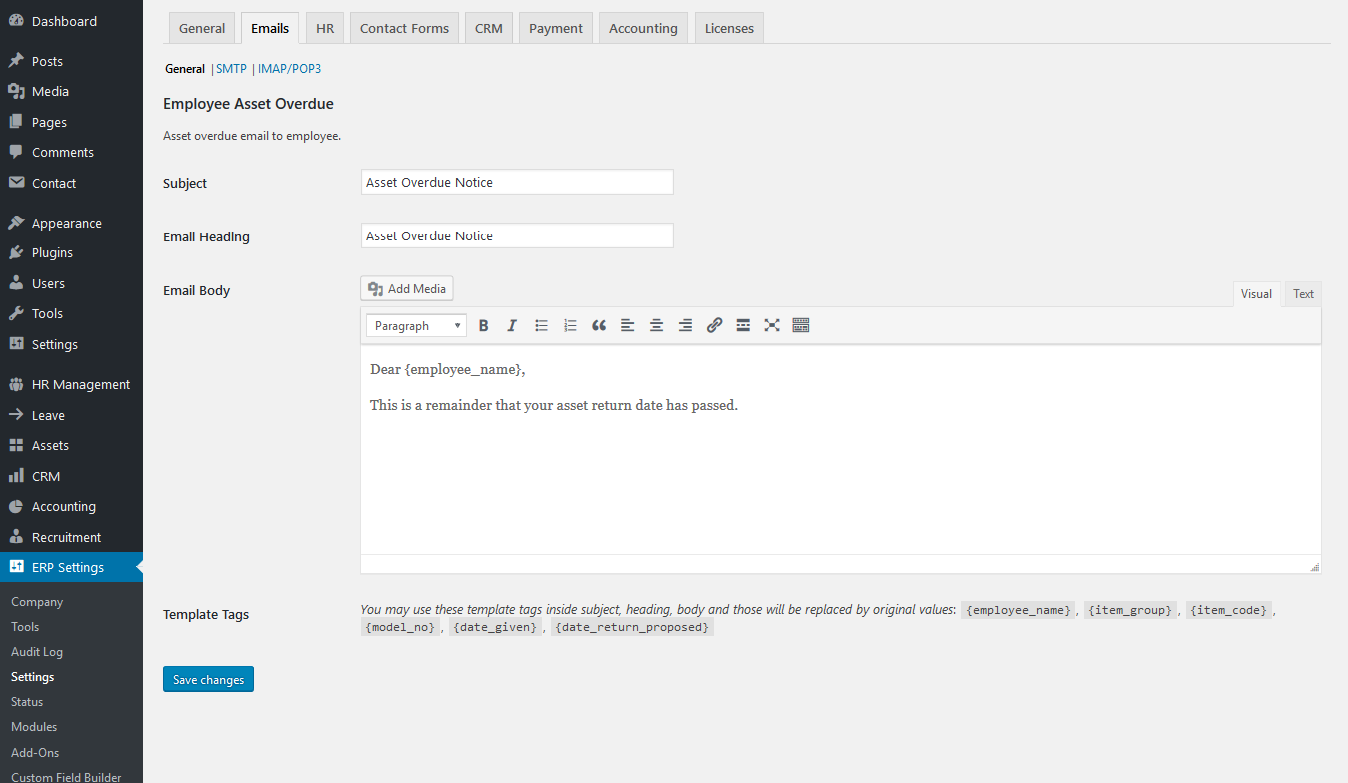Open the Accounting settings tab
The image size is (1348, 783).
[643, 28]
